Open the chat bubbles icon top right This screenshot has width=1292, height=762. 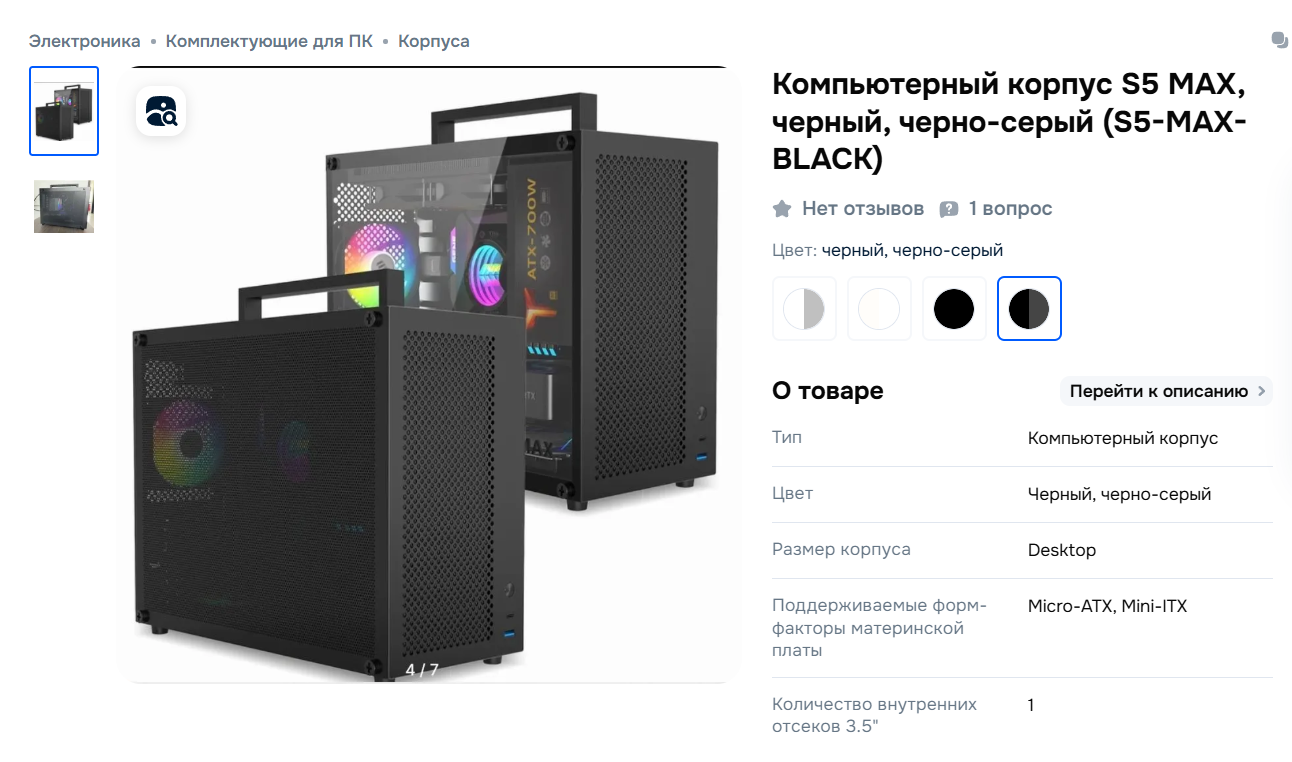point(1279,40)
